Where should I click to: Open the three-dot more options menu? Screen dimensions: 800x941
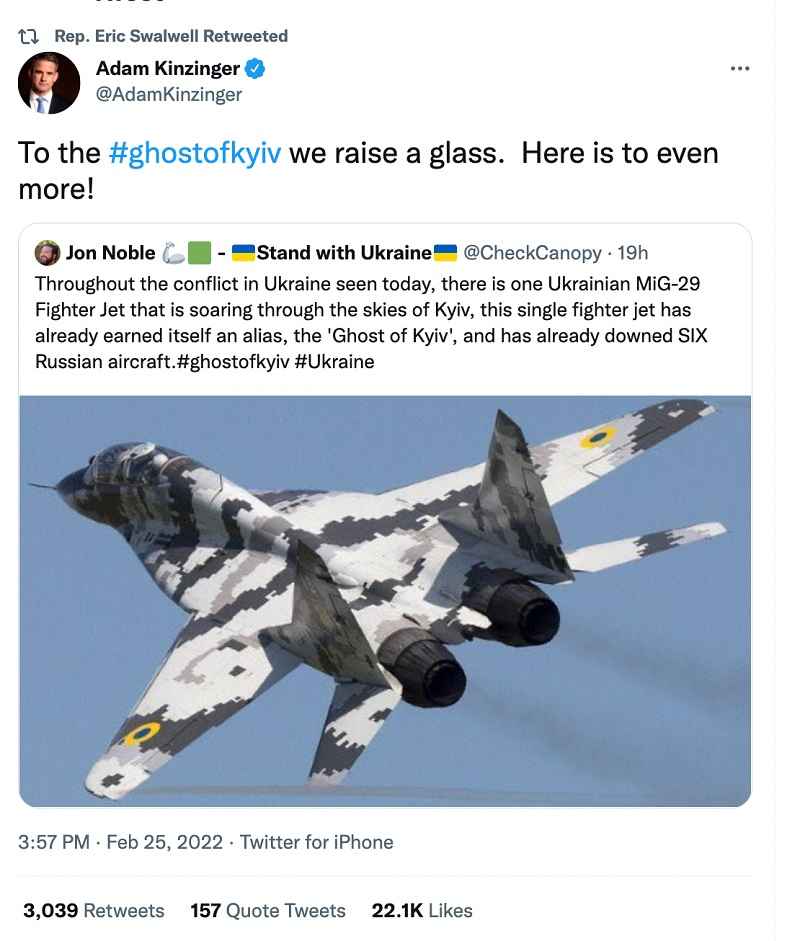point(740,69)
